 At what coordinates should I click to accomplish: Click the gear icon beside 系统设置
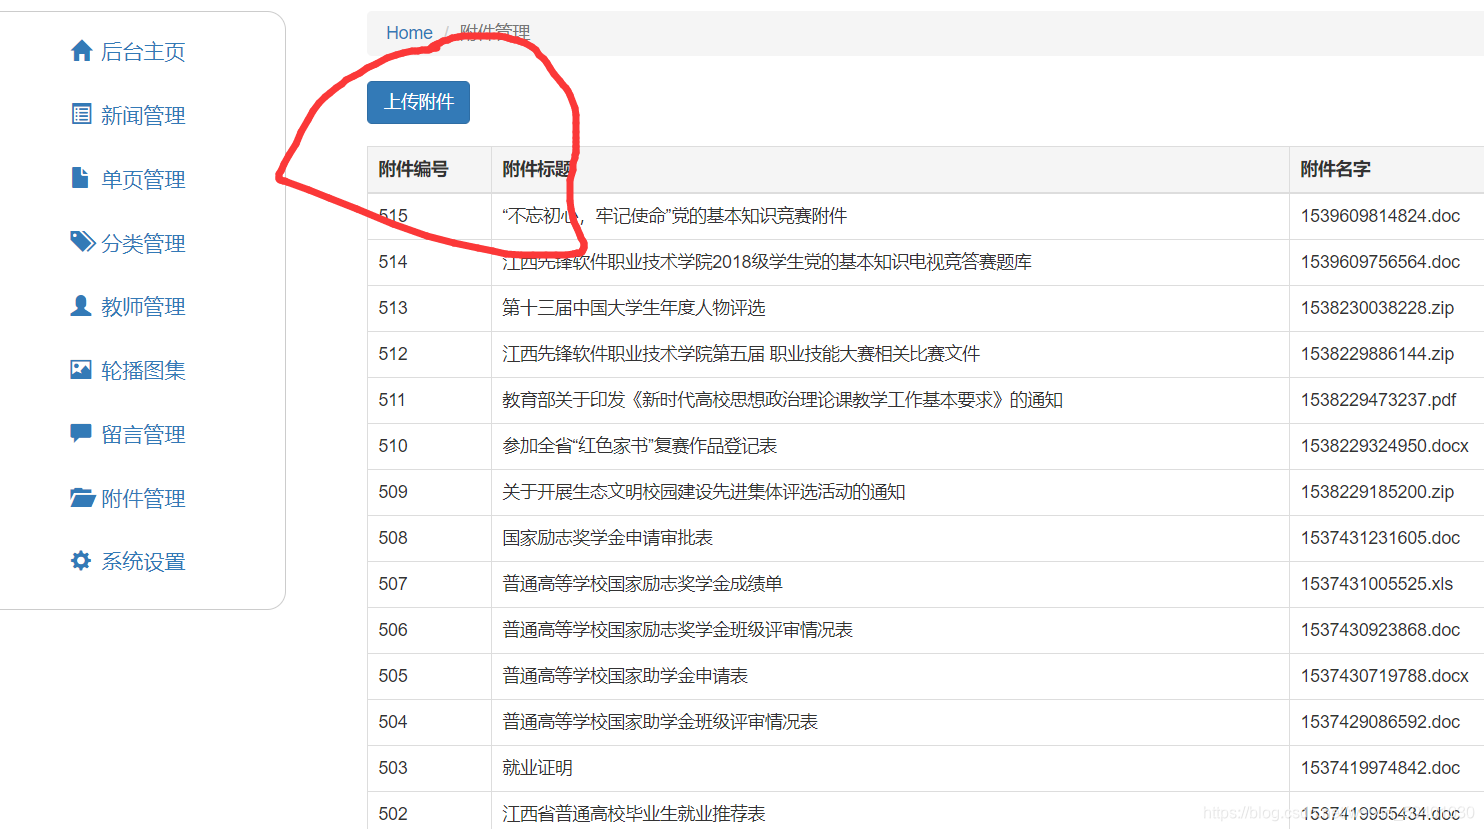click(81, 561)
